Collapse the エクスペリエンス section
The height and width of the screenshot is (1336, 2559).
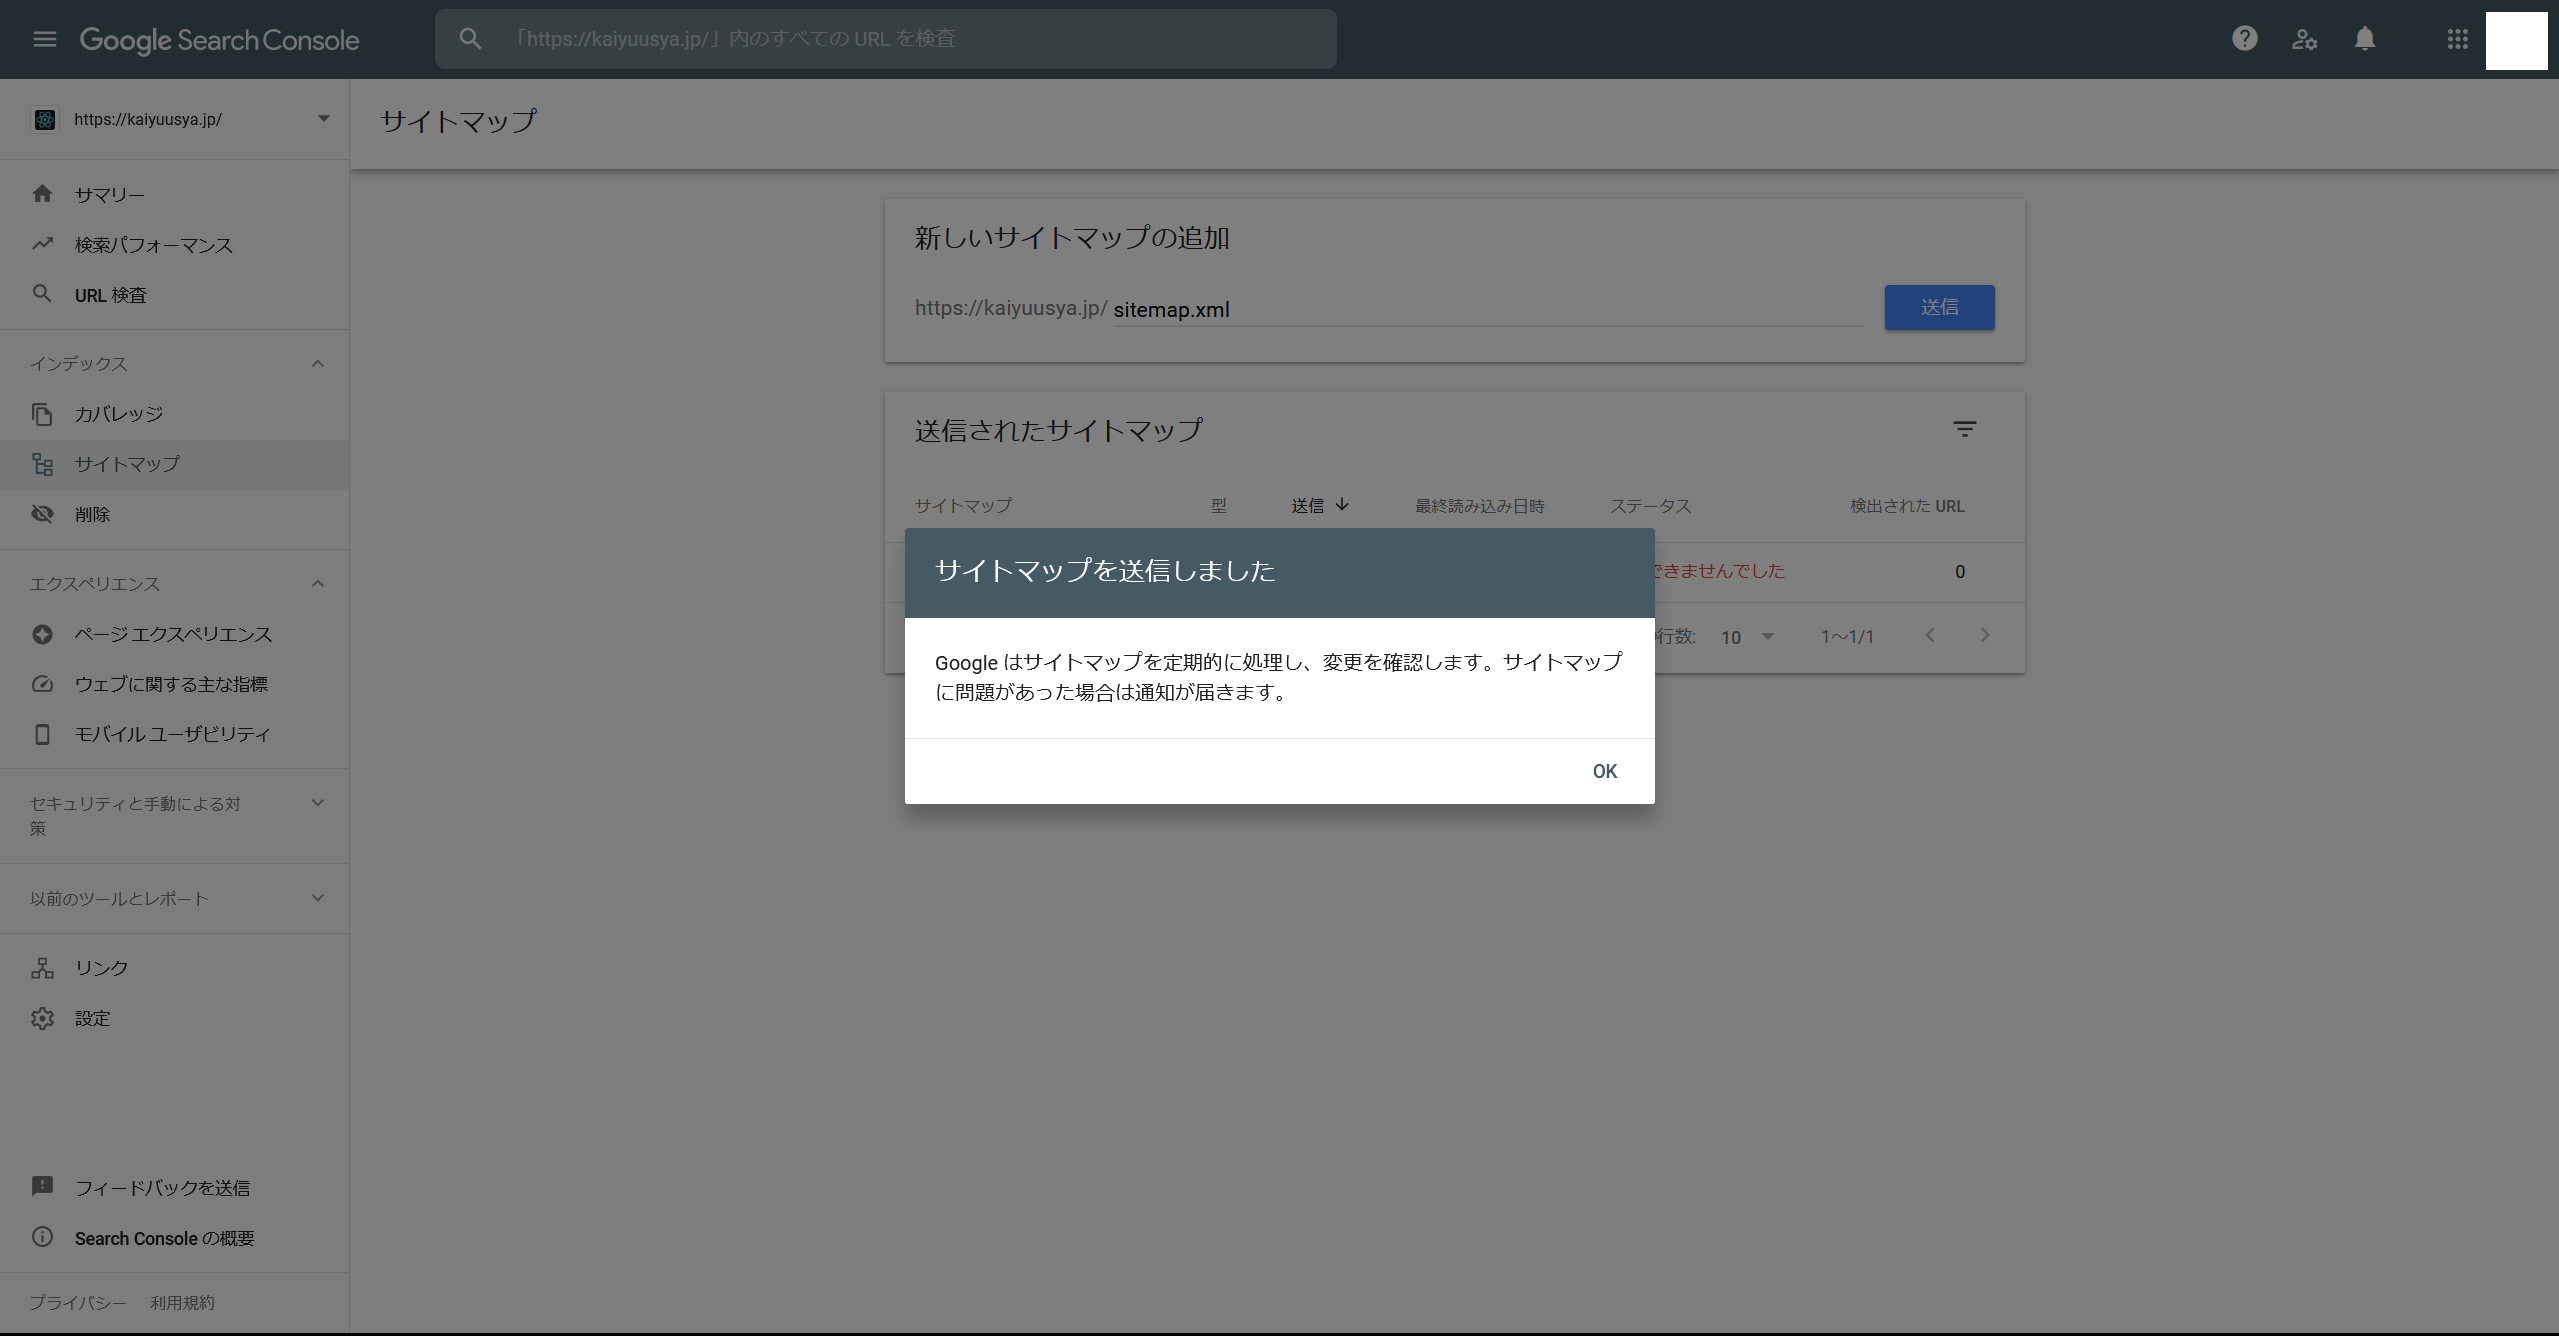318,584
